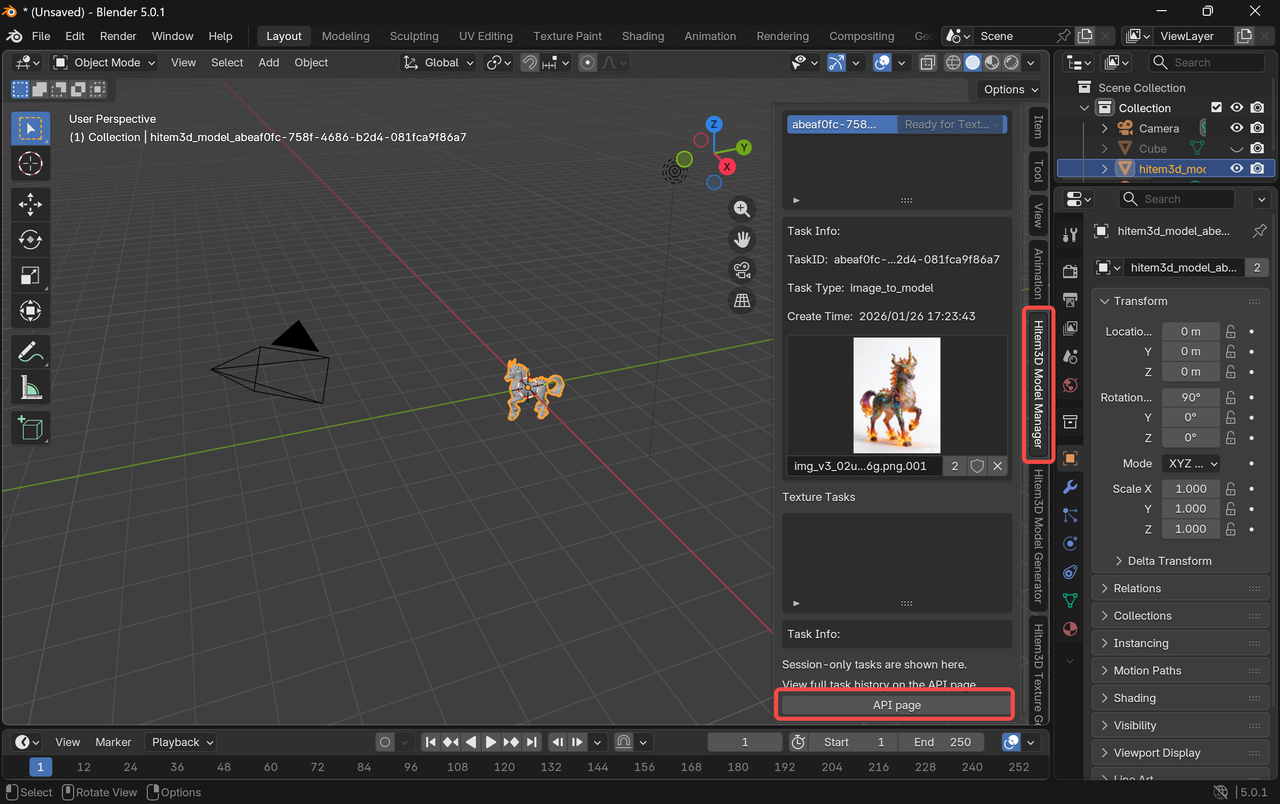The width and height of the screenshot is (1280, 804).
Task: Switch to the Sculpting workspace tab
Action: 414,36
